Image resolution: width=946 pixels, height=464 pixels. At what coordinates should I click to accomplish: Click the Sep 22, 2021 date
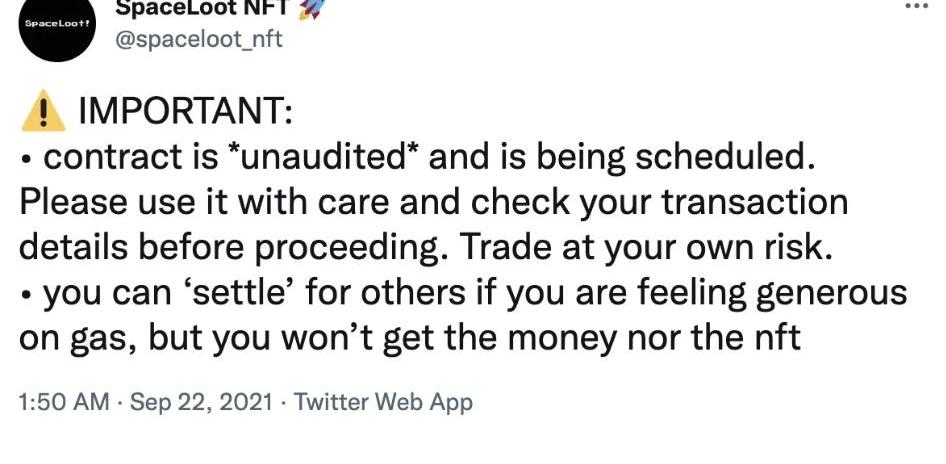[x=200, y=402]
